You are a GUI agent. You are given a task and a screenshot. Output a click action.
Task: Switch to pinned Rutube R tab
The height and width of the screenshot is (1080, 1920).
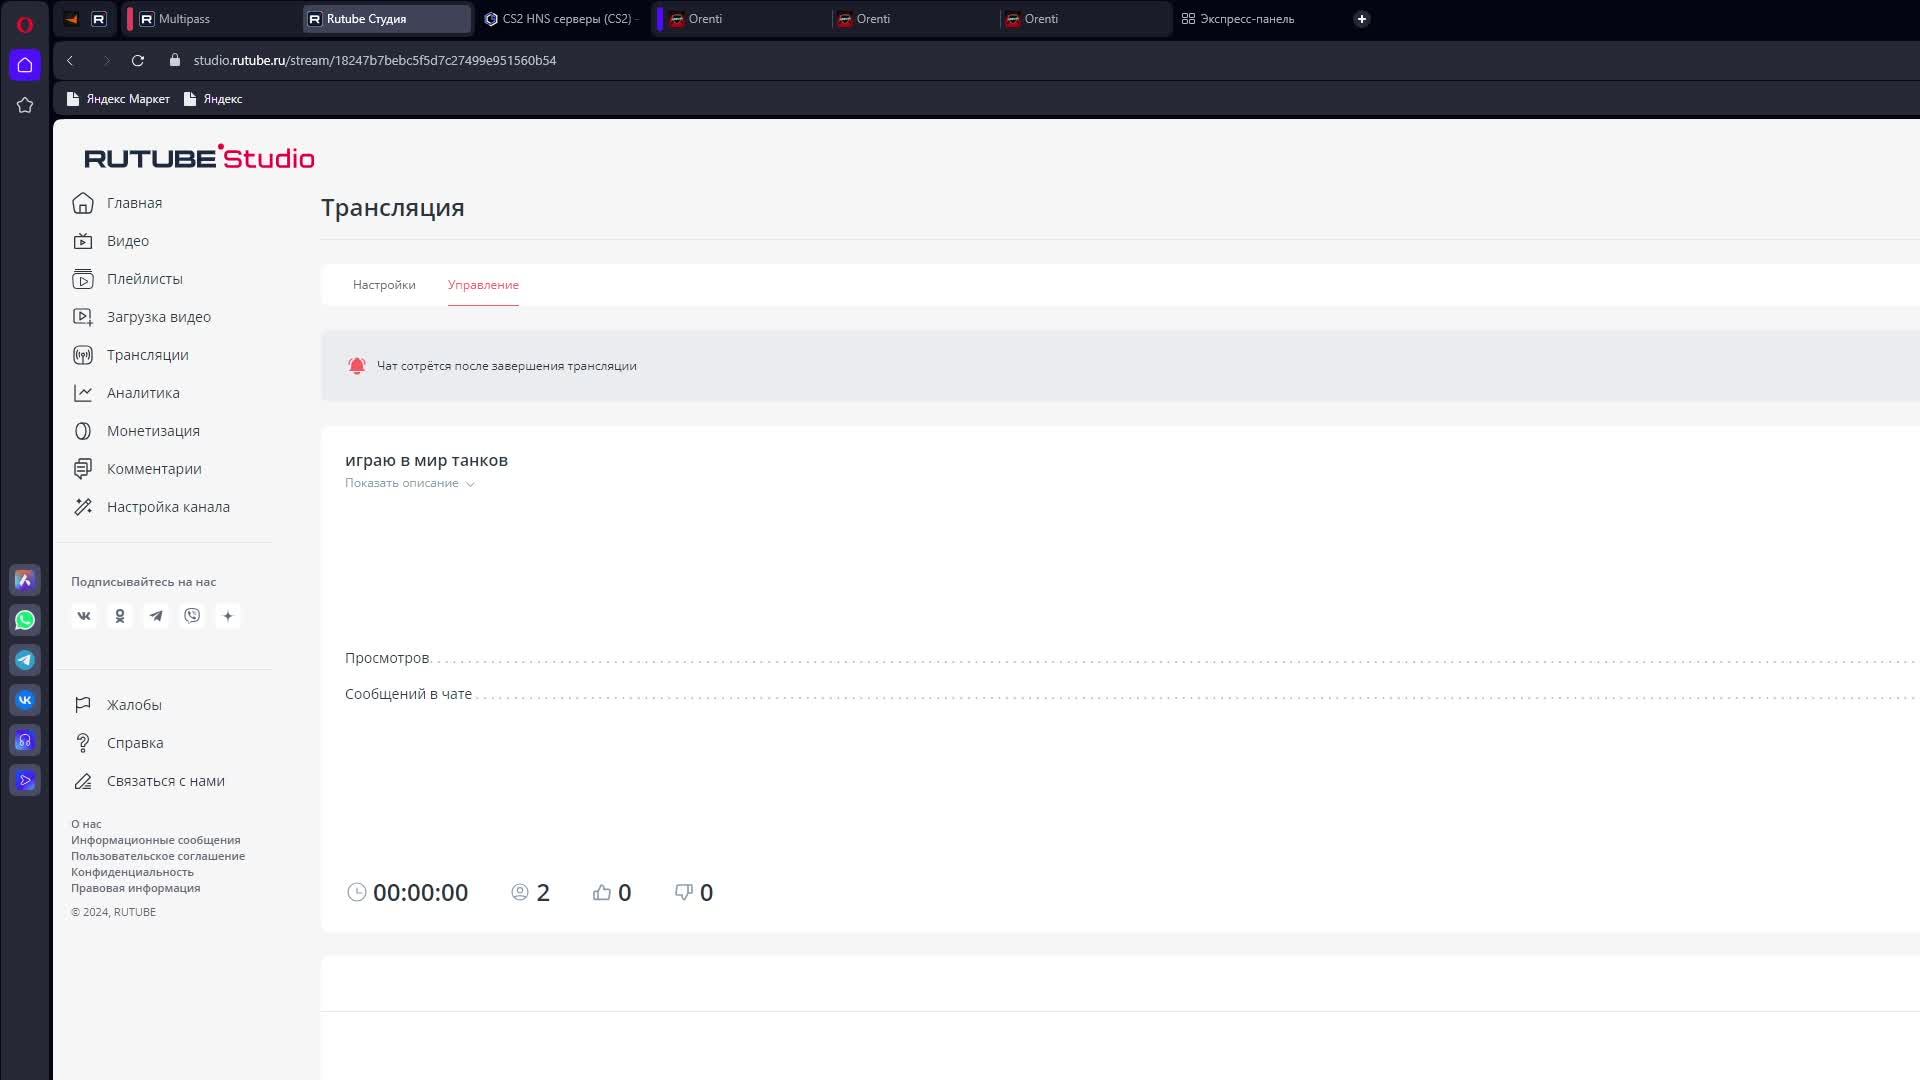click(x=99, y=19)
